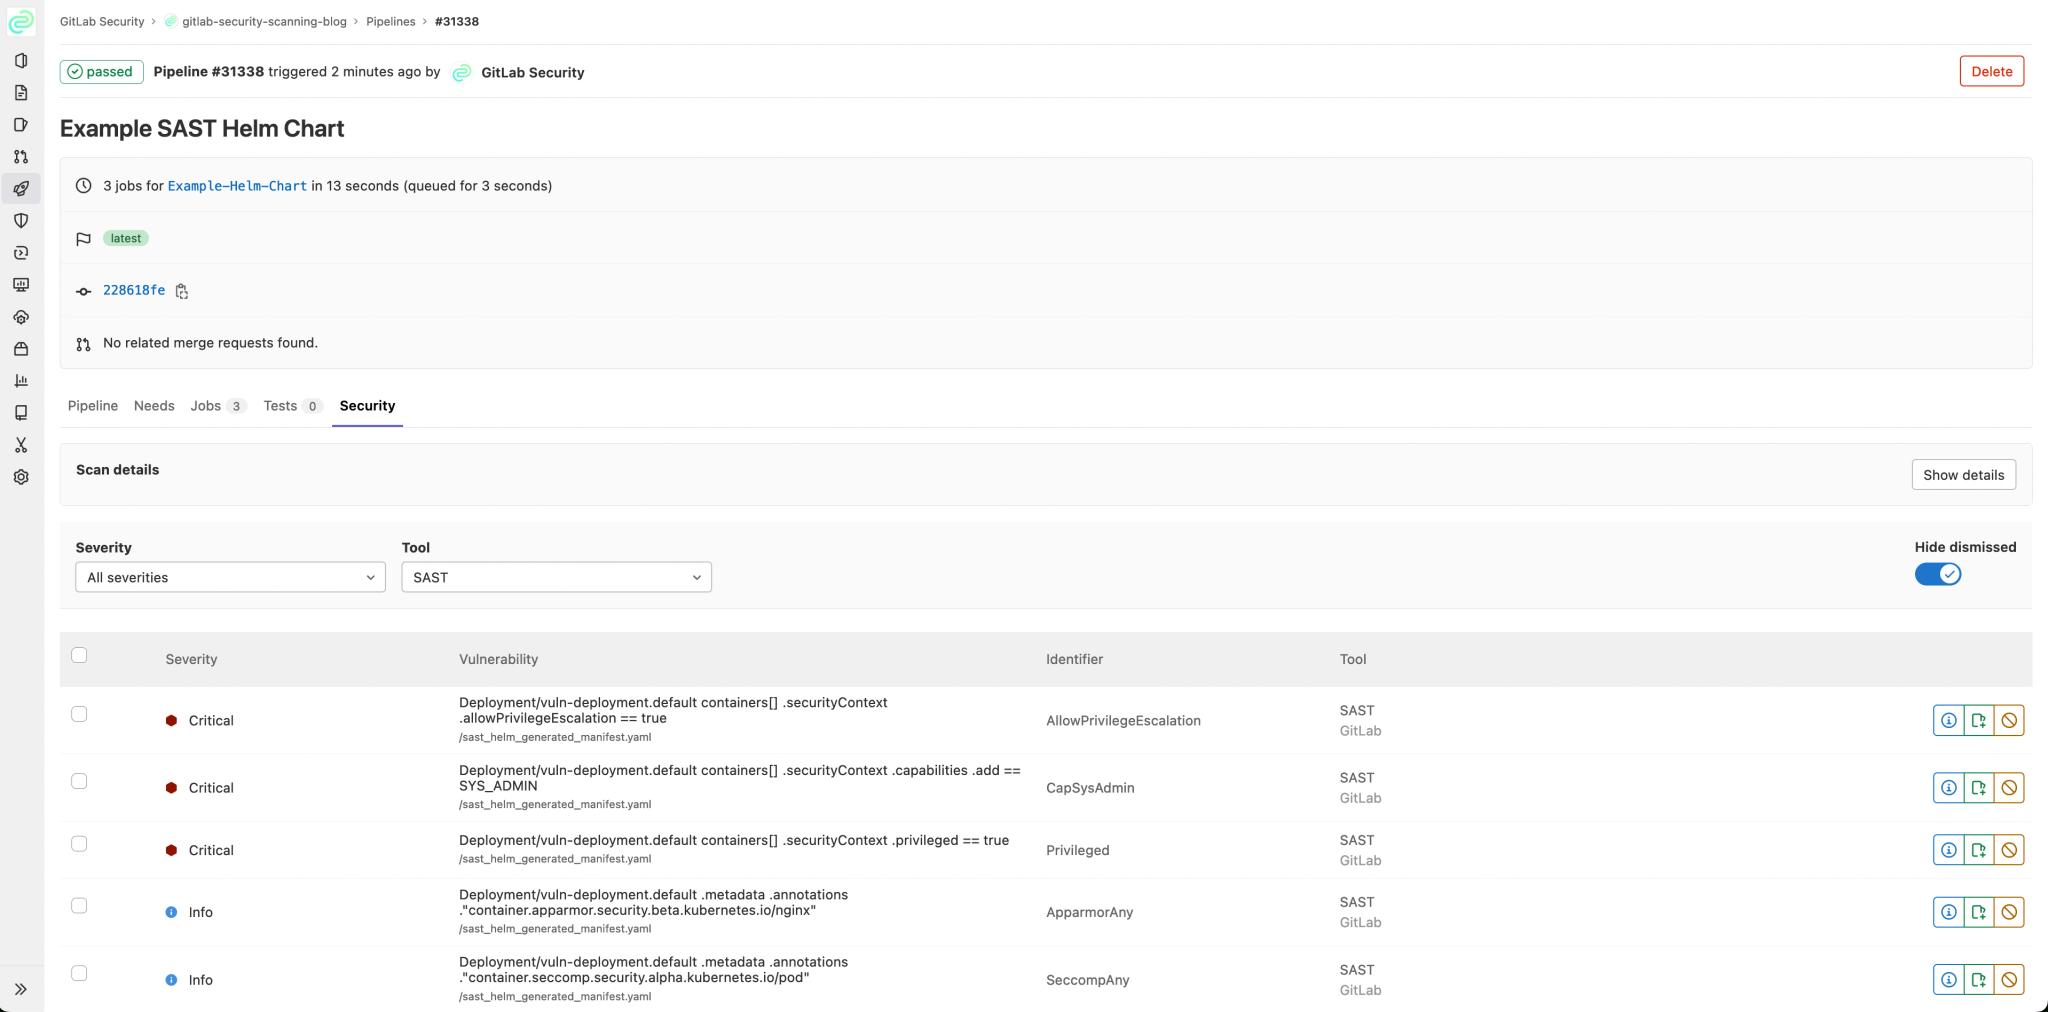Switch to the Jobs tab
This screenshot has width=2048, height=1012.
coord(207,406)
